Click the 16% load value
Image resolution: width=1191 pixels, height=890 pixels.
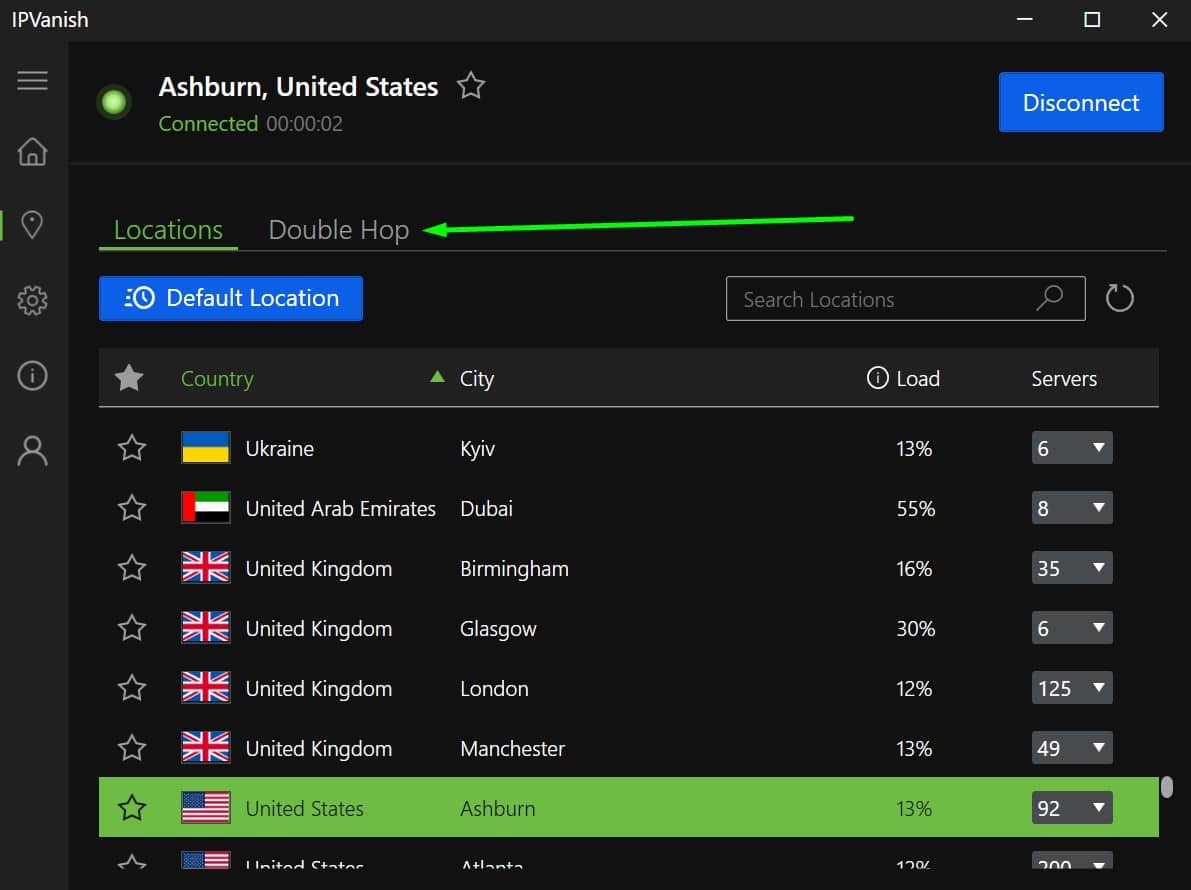[914, 568]
